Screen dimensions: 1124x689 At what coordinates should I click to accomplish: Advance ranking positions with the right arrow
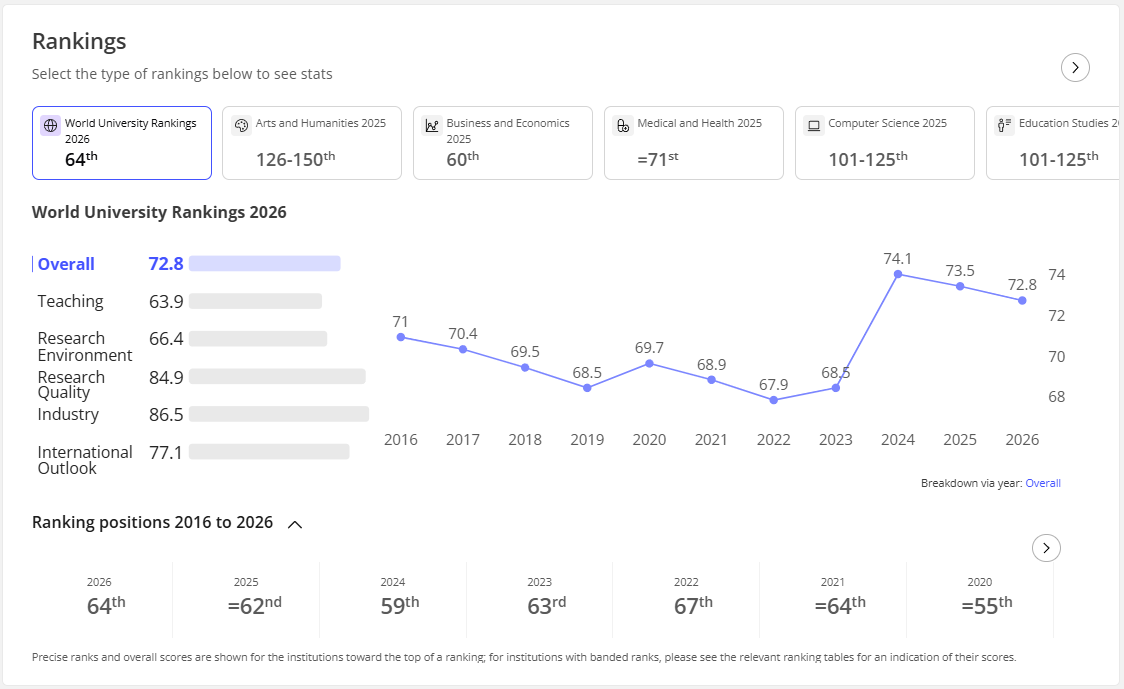[1047, 548]
